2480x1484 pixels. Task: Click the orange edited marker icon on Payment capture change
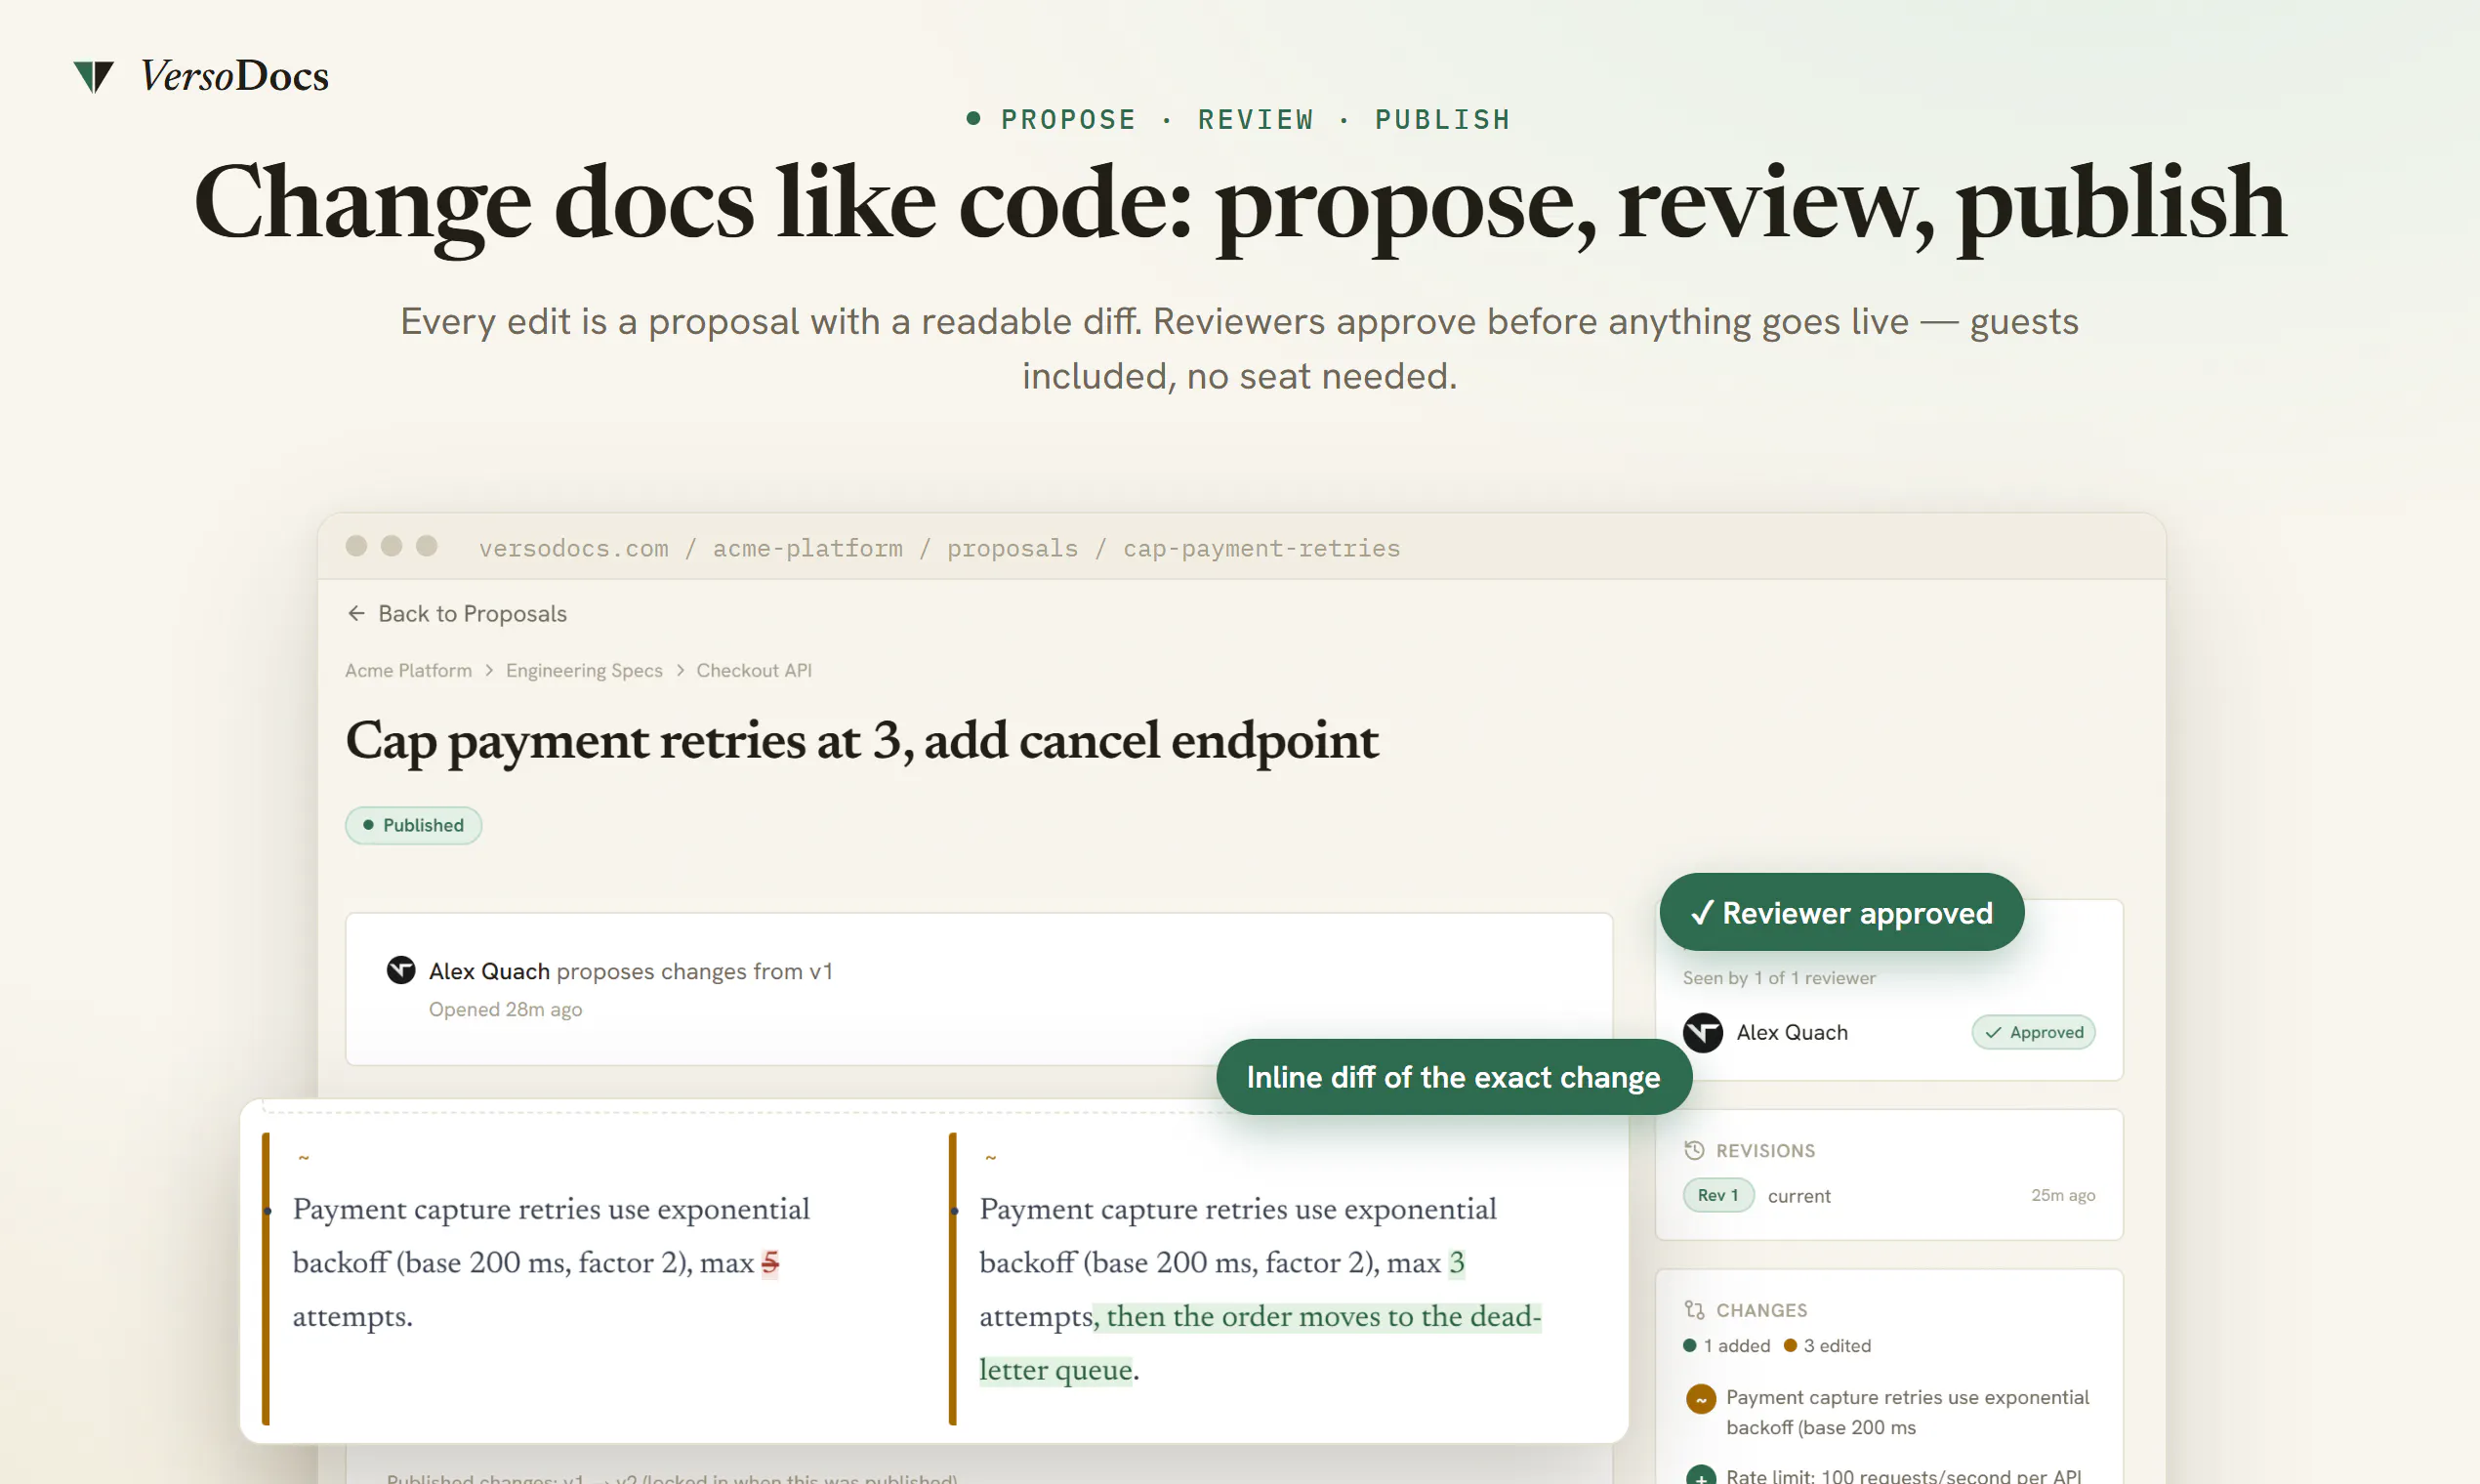point(1700,1399)
